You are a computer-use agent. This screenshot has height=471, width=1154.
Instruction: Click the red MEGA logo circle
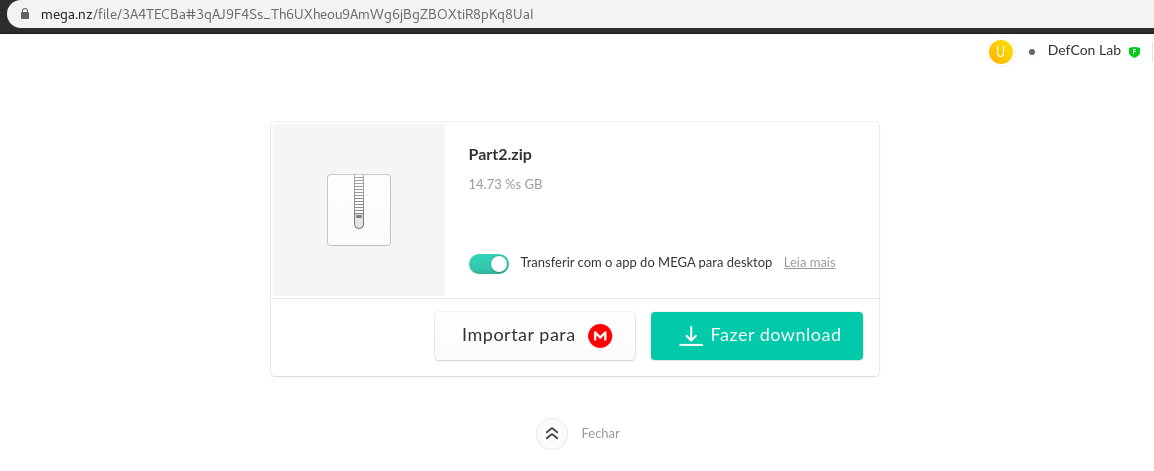click(x=600, y=336)
